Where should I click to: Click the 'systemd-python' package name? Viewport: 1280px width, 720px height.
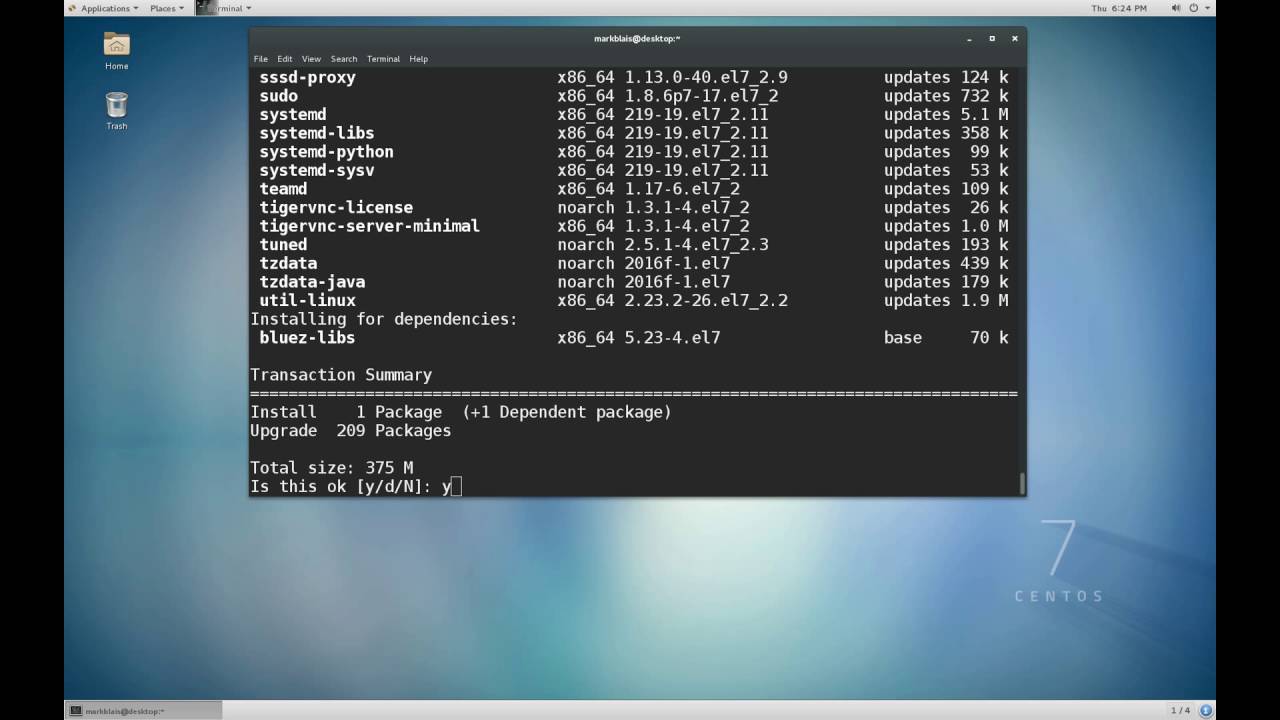327,152
